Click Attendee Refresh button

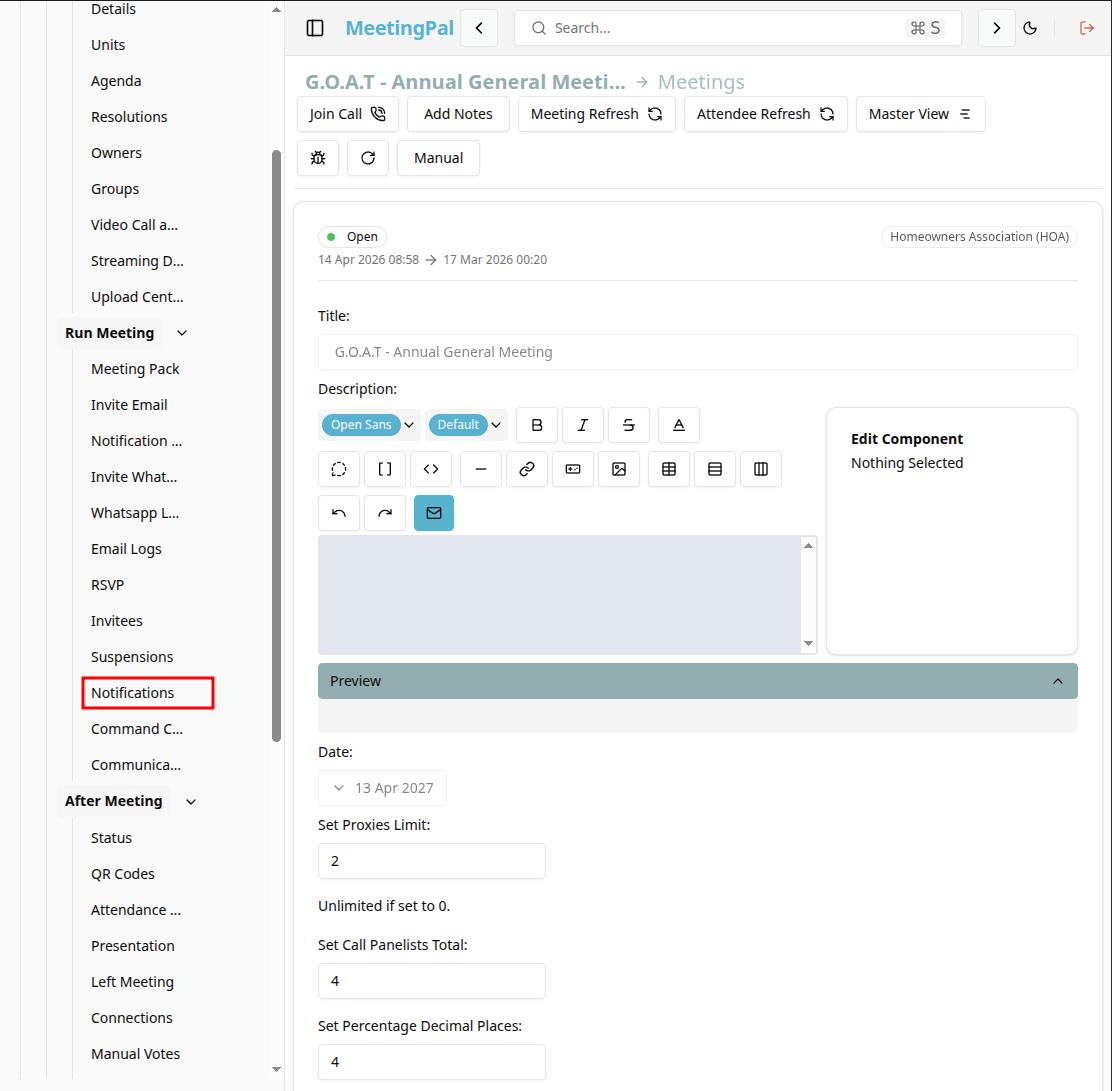(765, 114)
